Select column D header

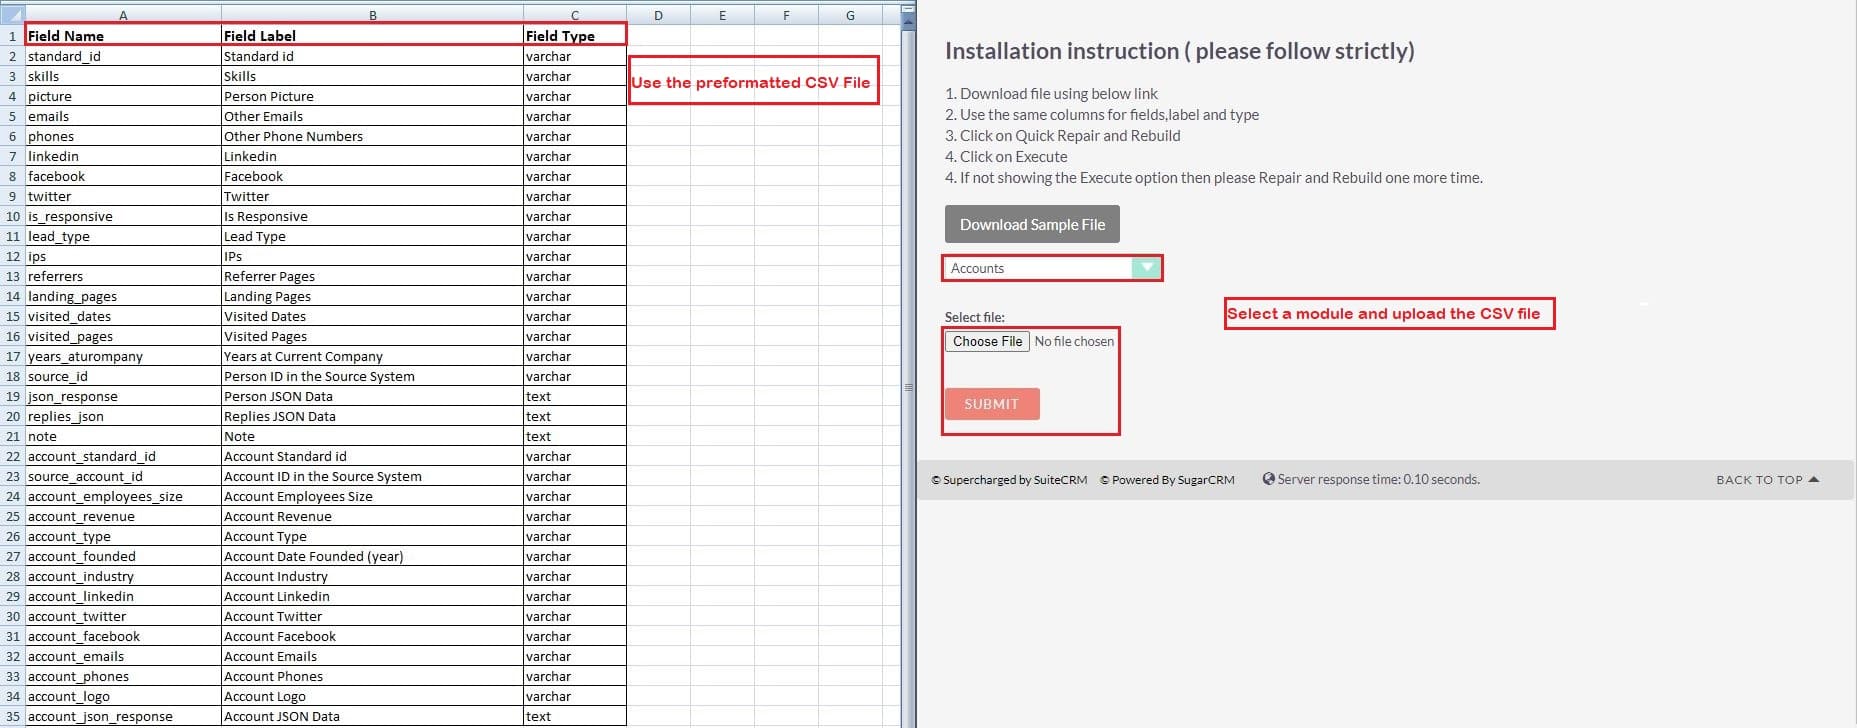click(x=658, y=15)
